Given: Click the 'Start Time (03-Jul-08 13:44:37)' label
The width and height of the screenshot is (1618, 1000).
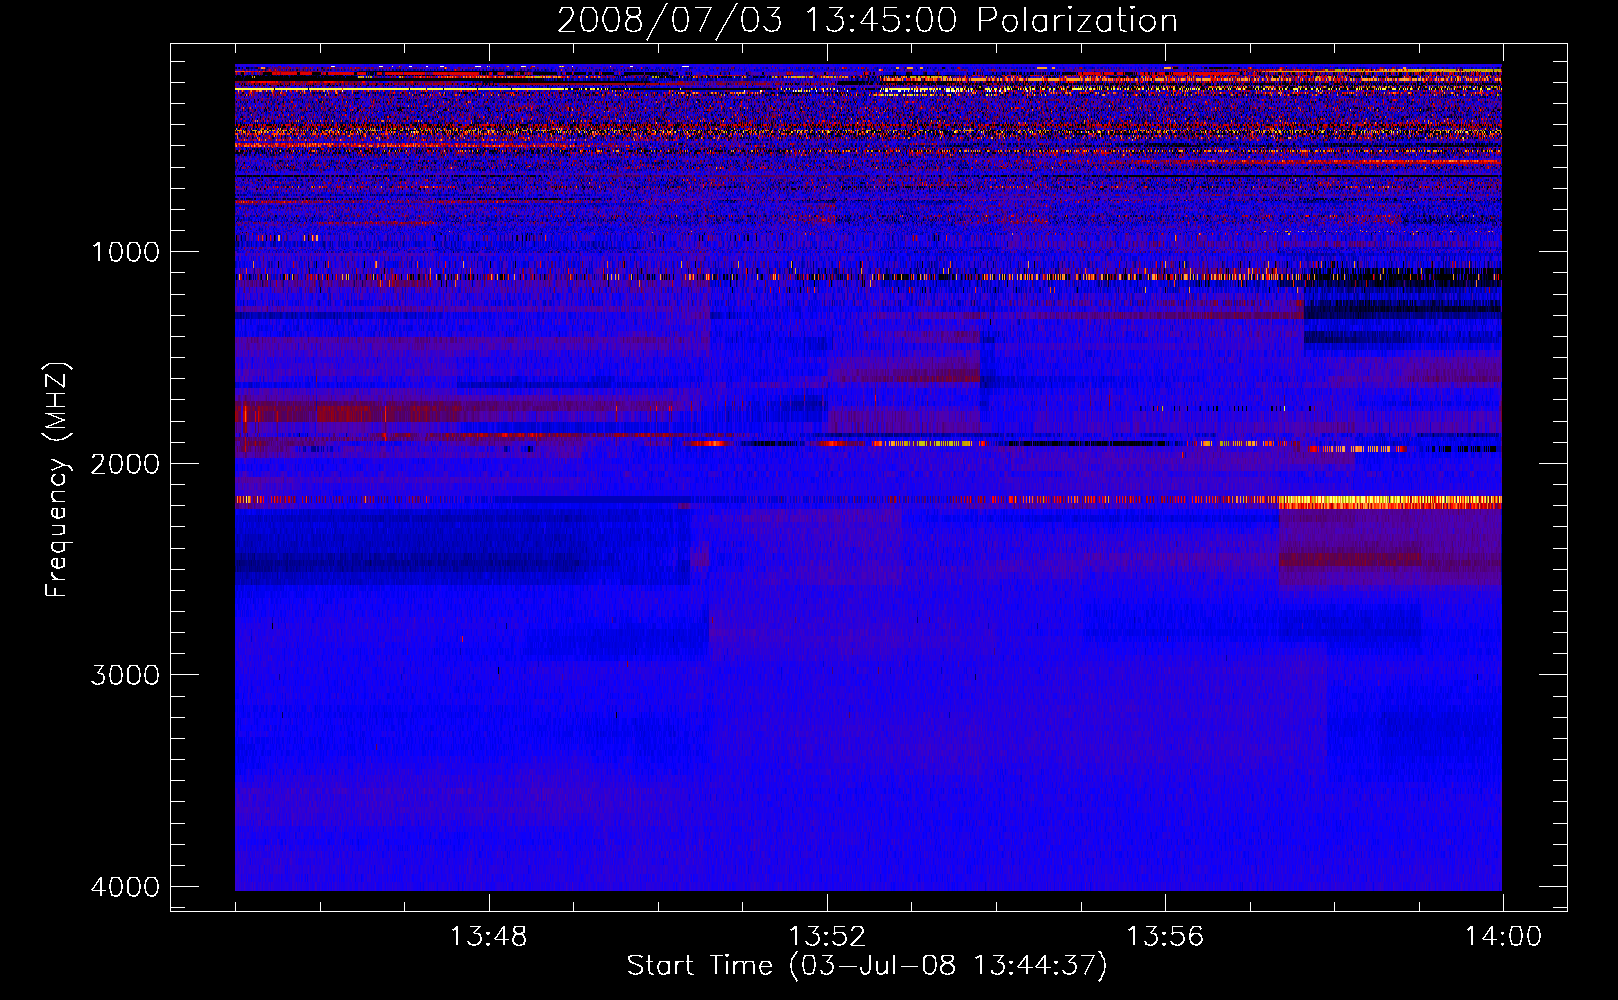Looking at the screenshot, I should (x=867, y=966).
